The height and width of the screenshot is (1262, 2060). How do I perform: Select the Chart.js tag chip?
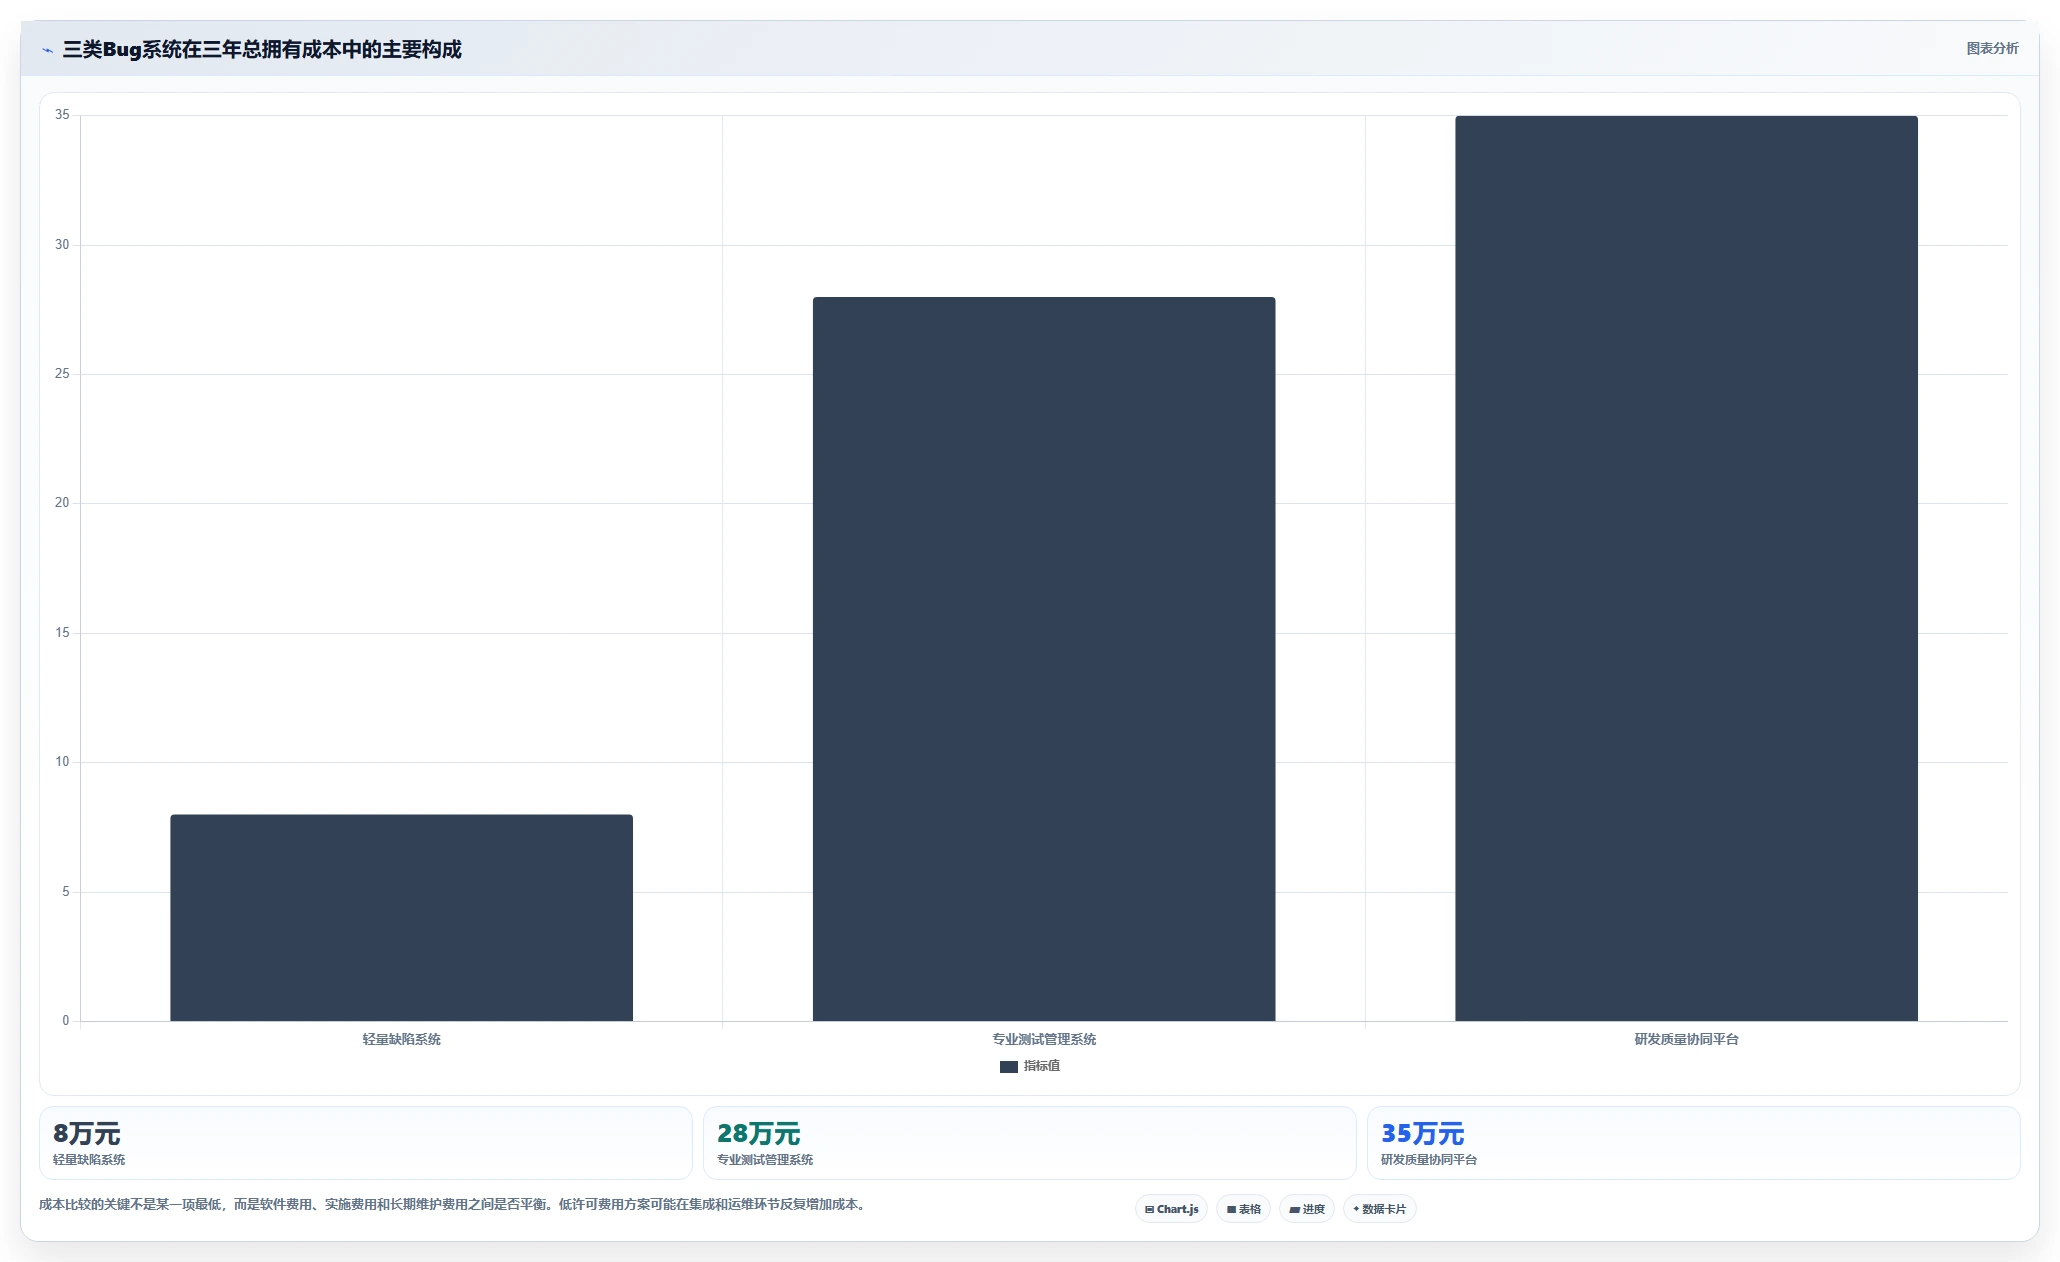tap(1171, 1209)
